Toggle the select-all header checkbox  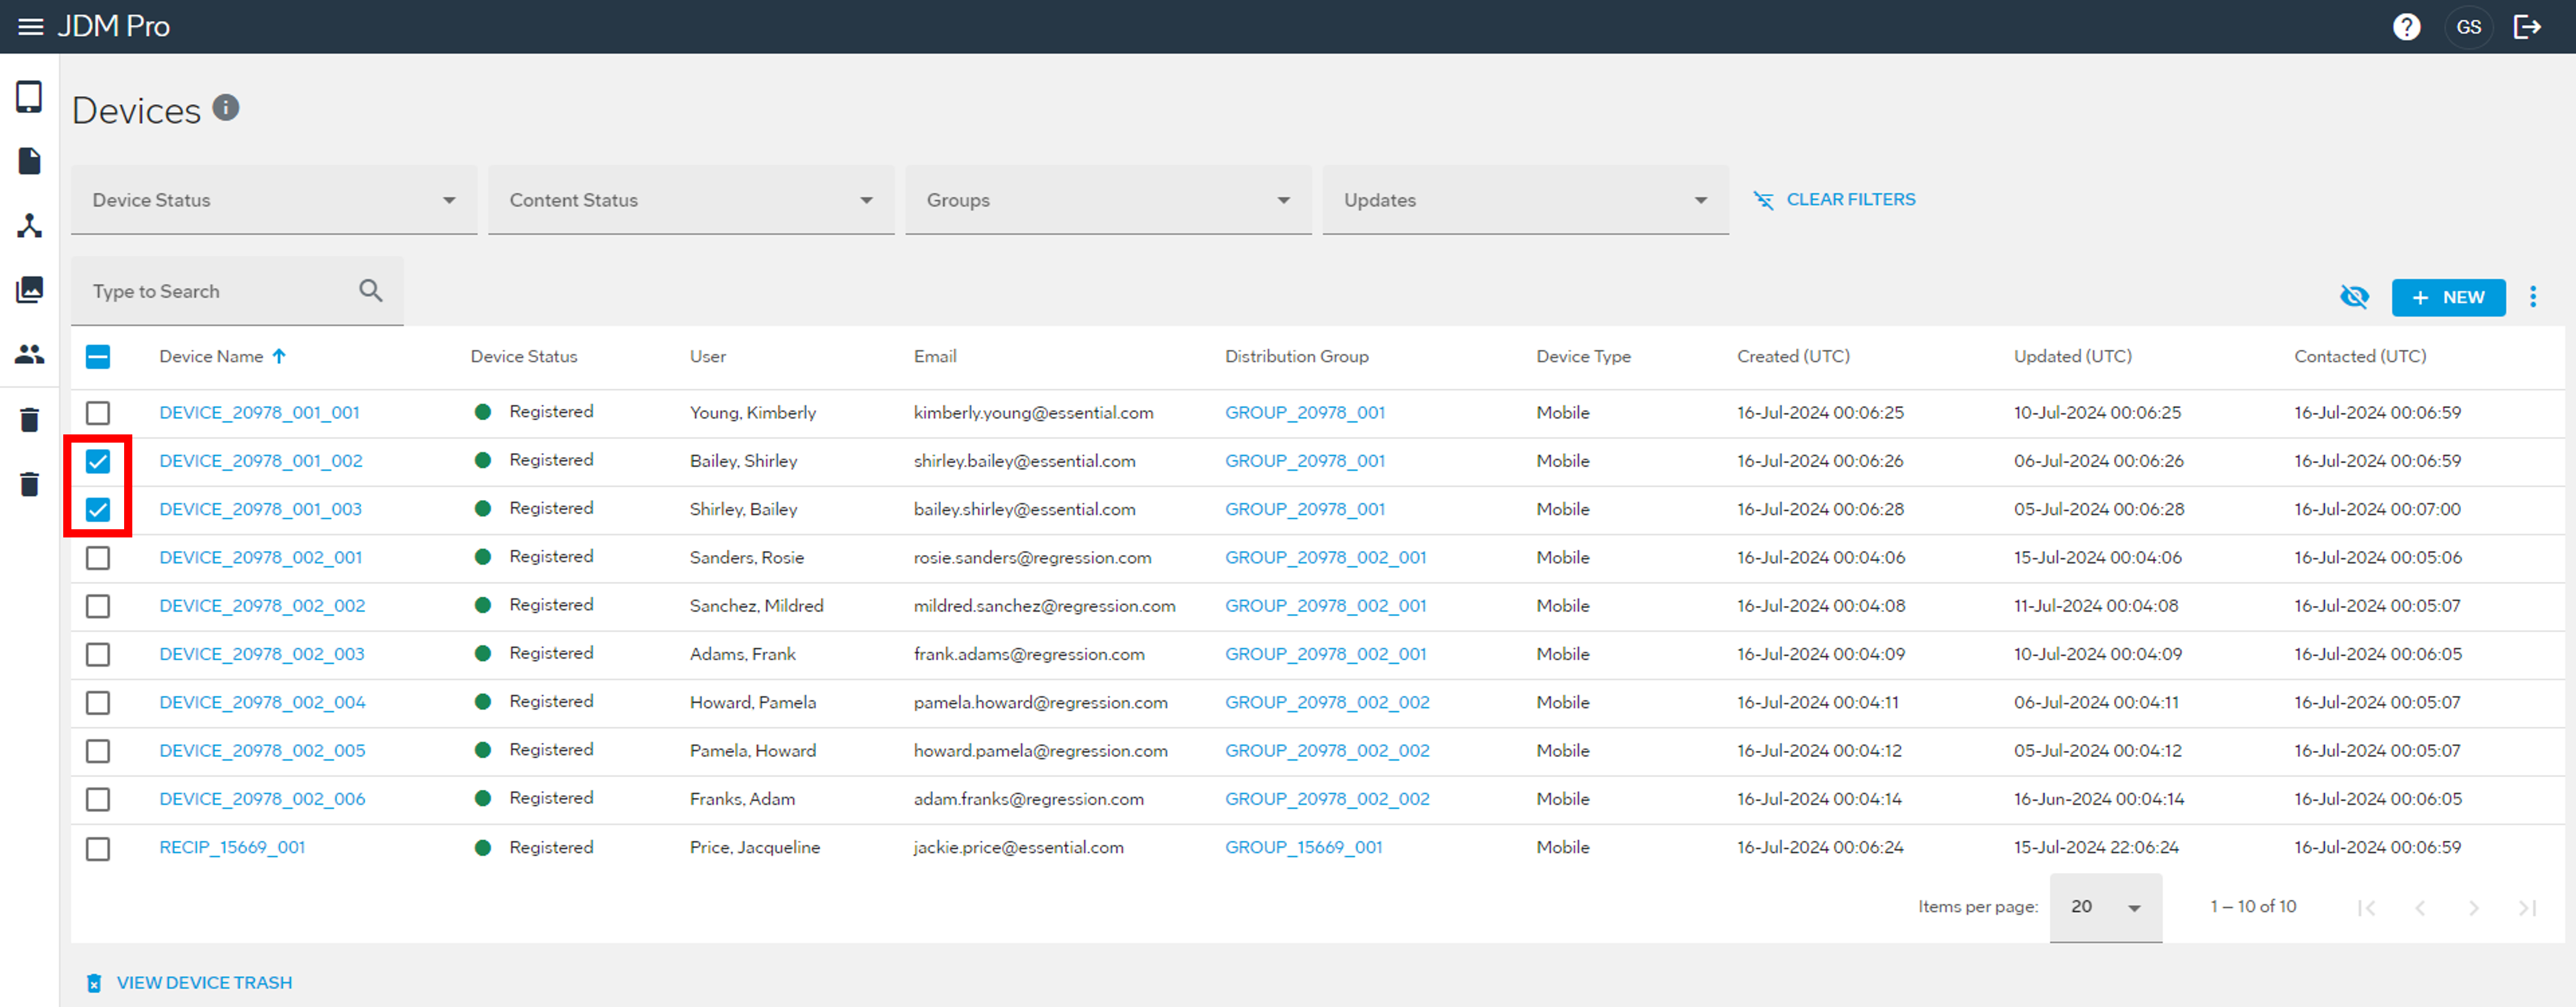[98, 357]
